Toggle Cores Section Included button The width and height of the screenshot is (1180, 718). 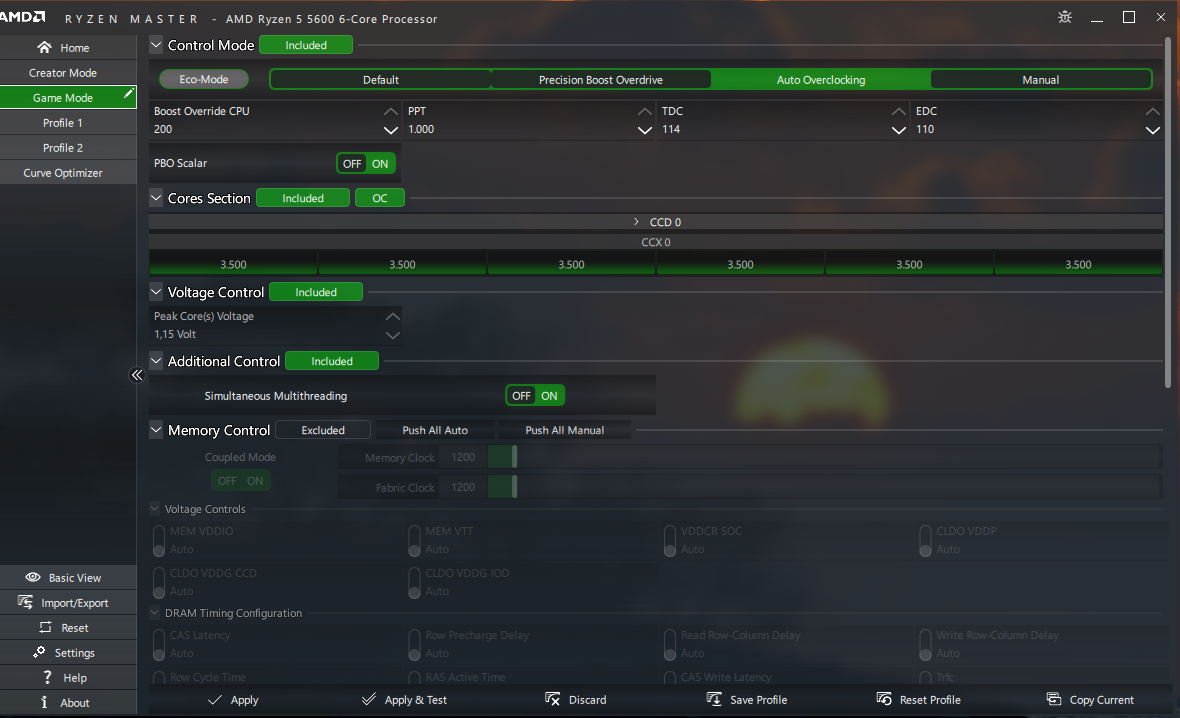coord(303,198)
